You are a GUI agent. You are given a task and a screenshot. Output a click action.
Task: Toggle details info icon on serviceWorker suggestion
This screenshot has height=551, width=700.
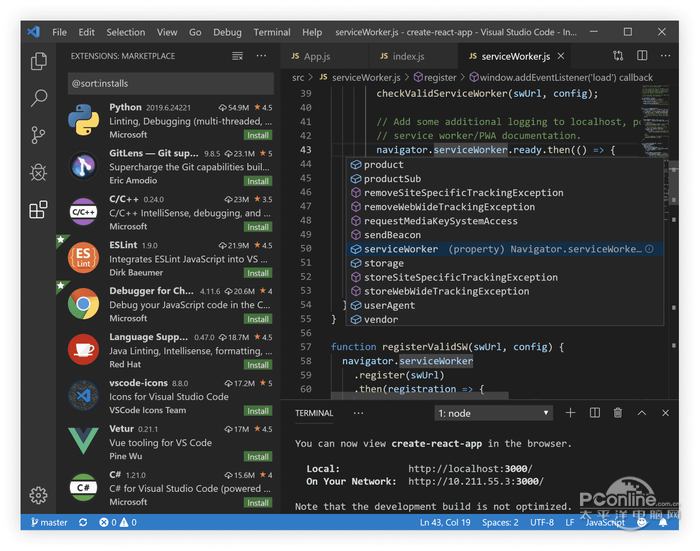tap(649, 249)
